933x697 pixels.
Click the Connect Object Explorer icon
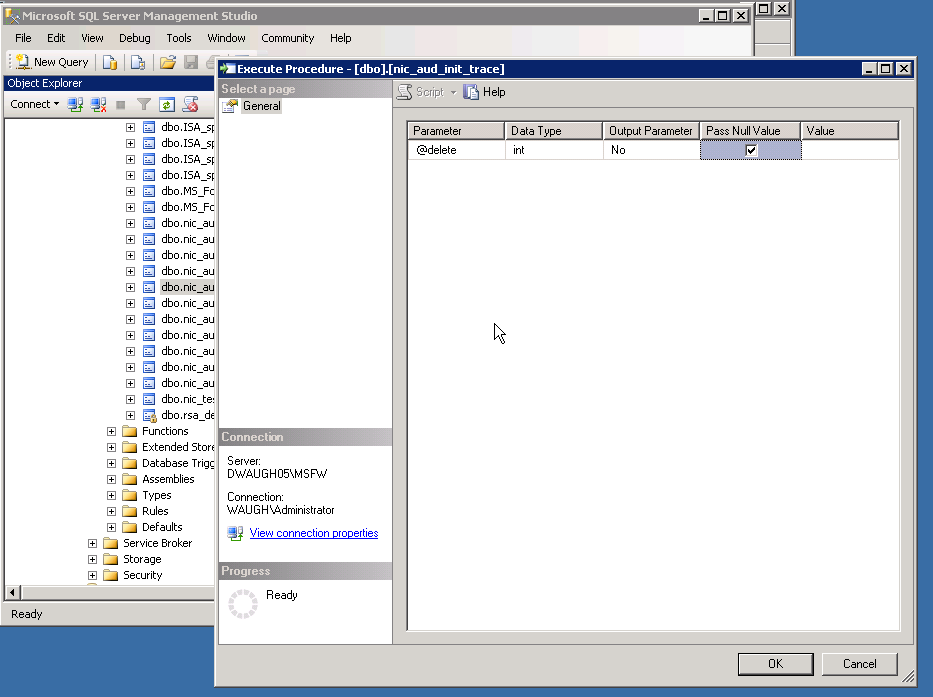pyautogui.click(x=75, y=104)
